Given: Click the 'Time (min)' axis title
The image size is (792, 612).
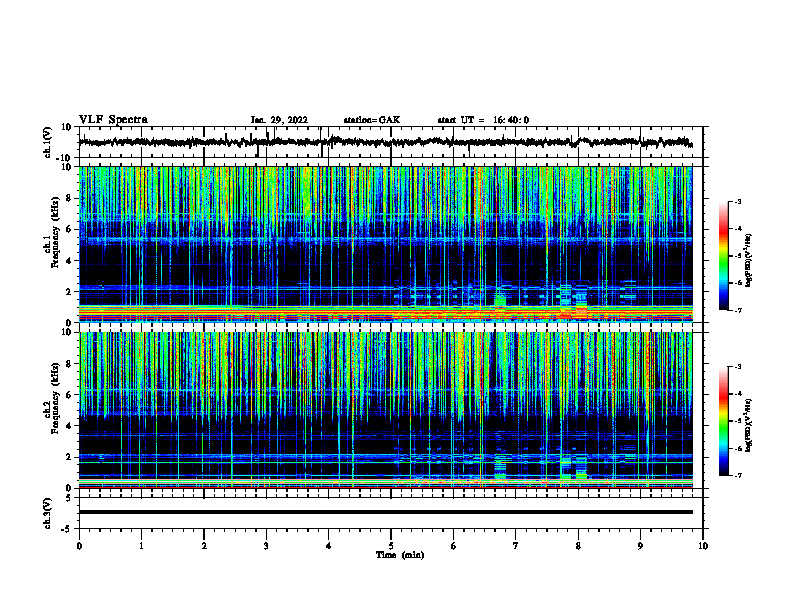Looking at the screenshot, I should click(x=400, y=555).
